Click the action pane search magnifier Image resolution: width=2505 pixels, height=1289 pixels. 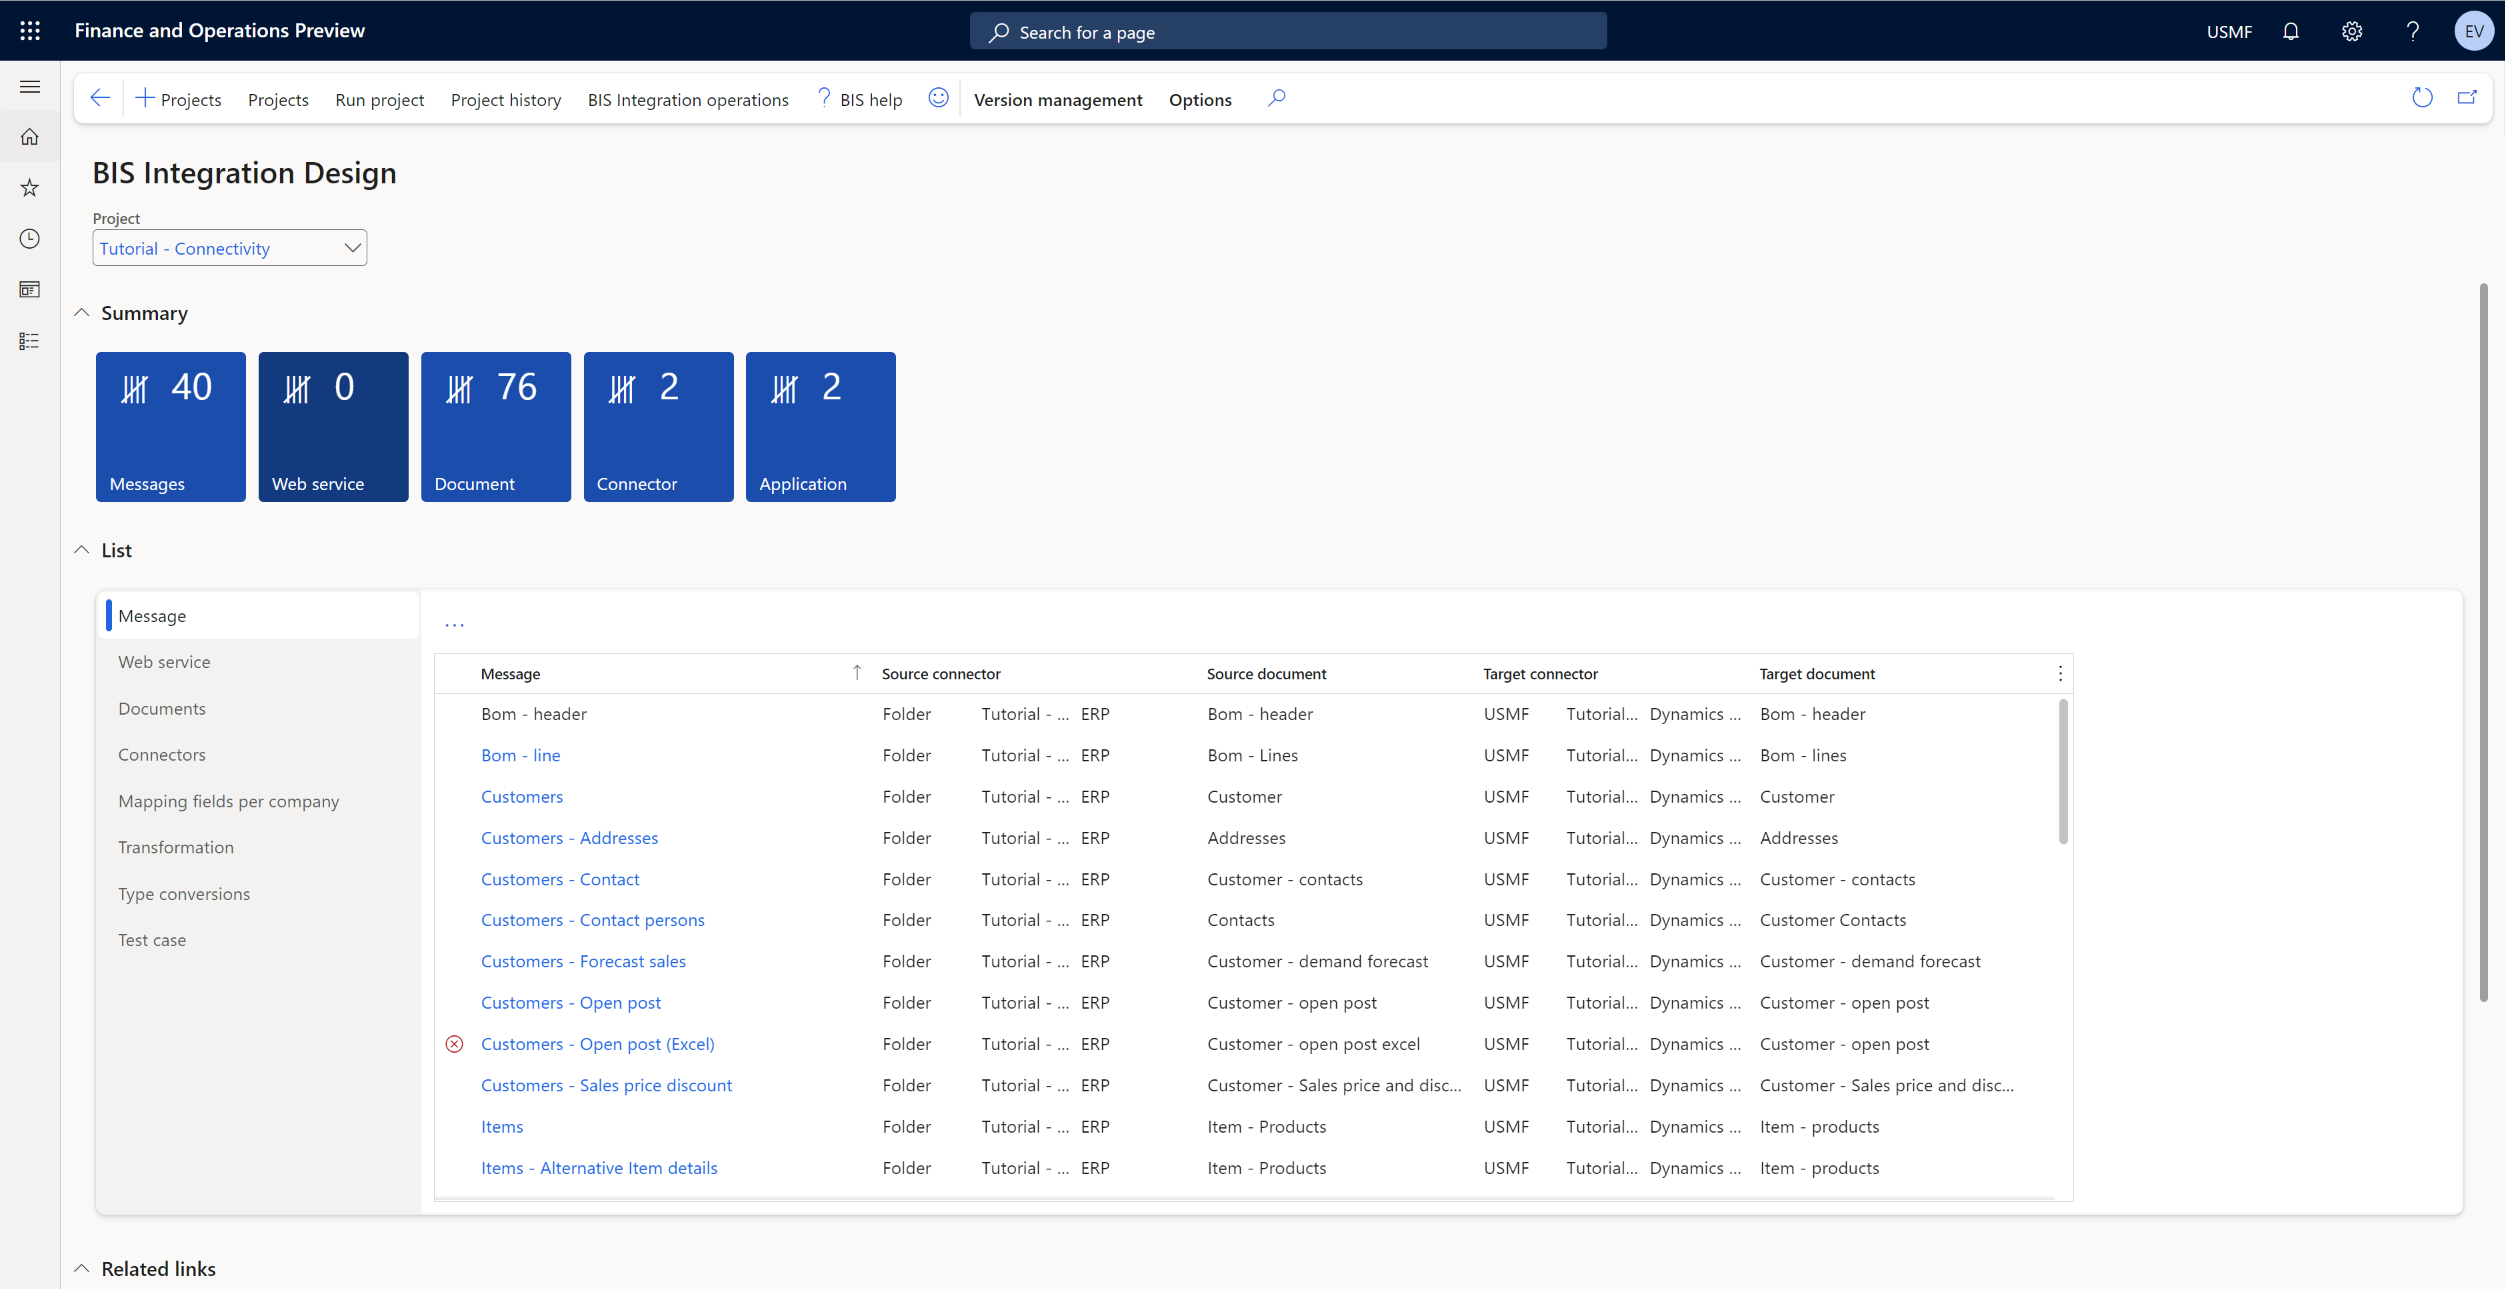click(x=1276, y=98)
